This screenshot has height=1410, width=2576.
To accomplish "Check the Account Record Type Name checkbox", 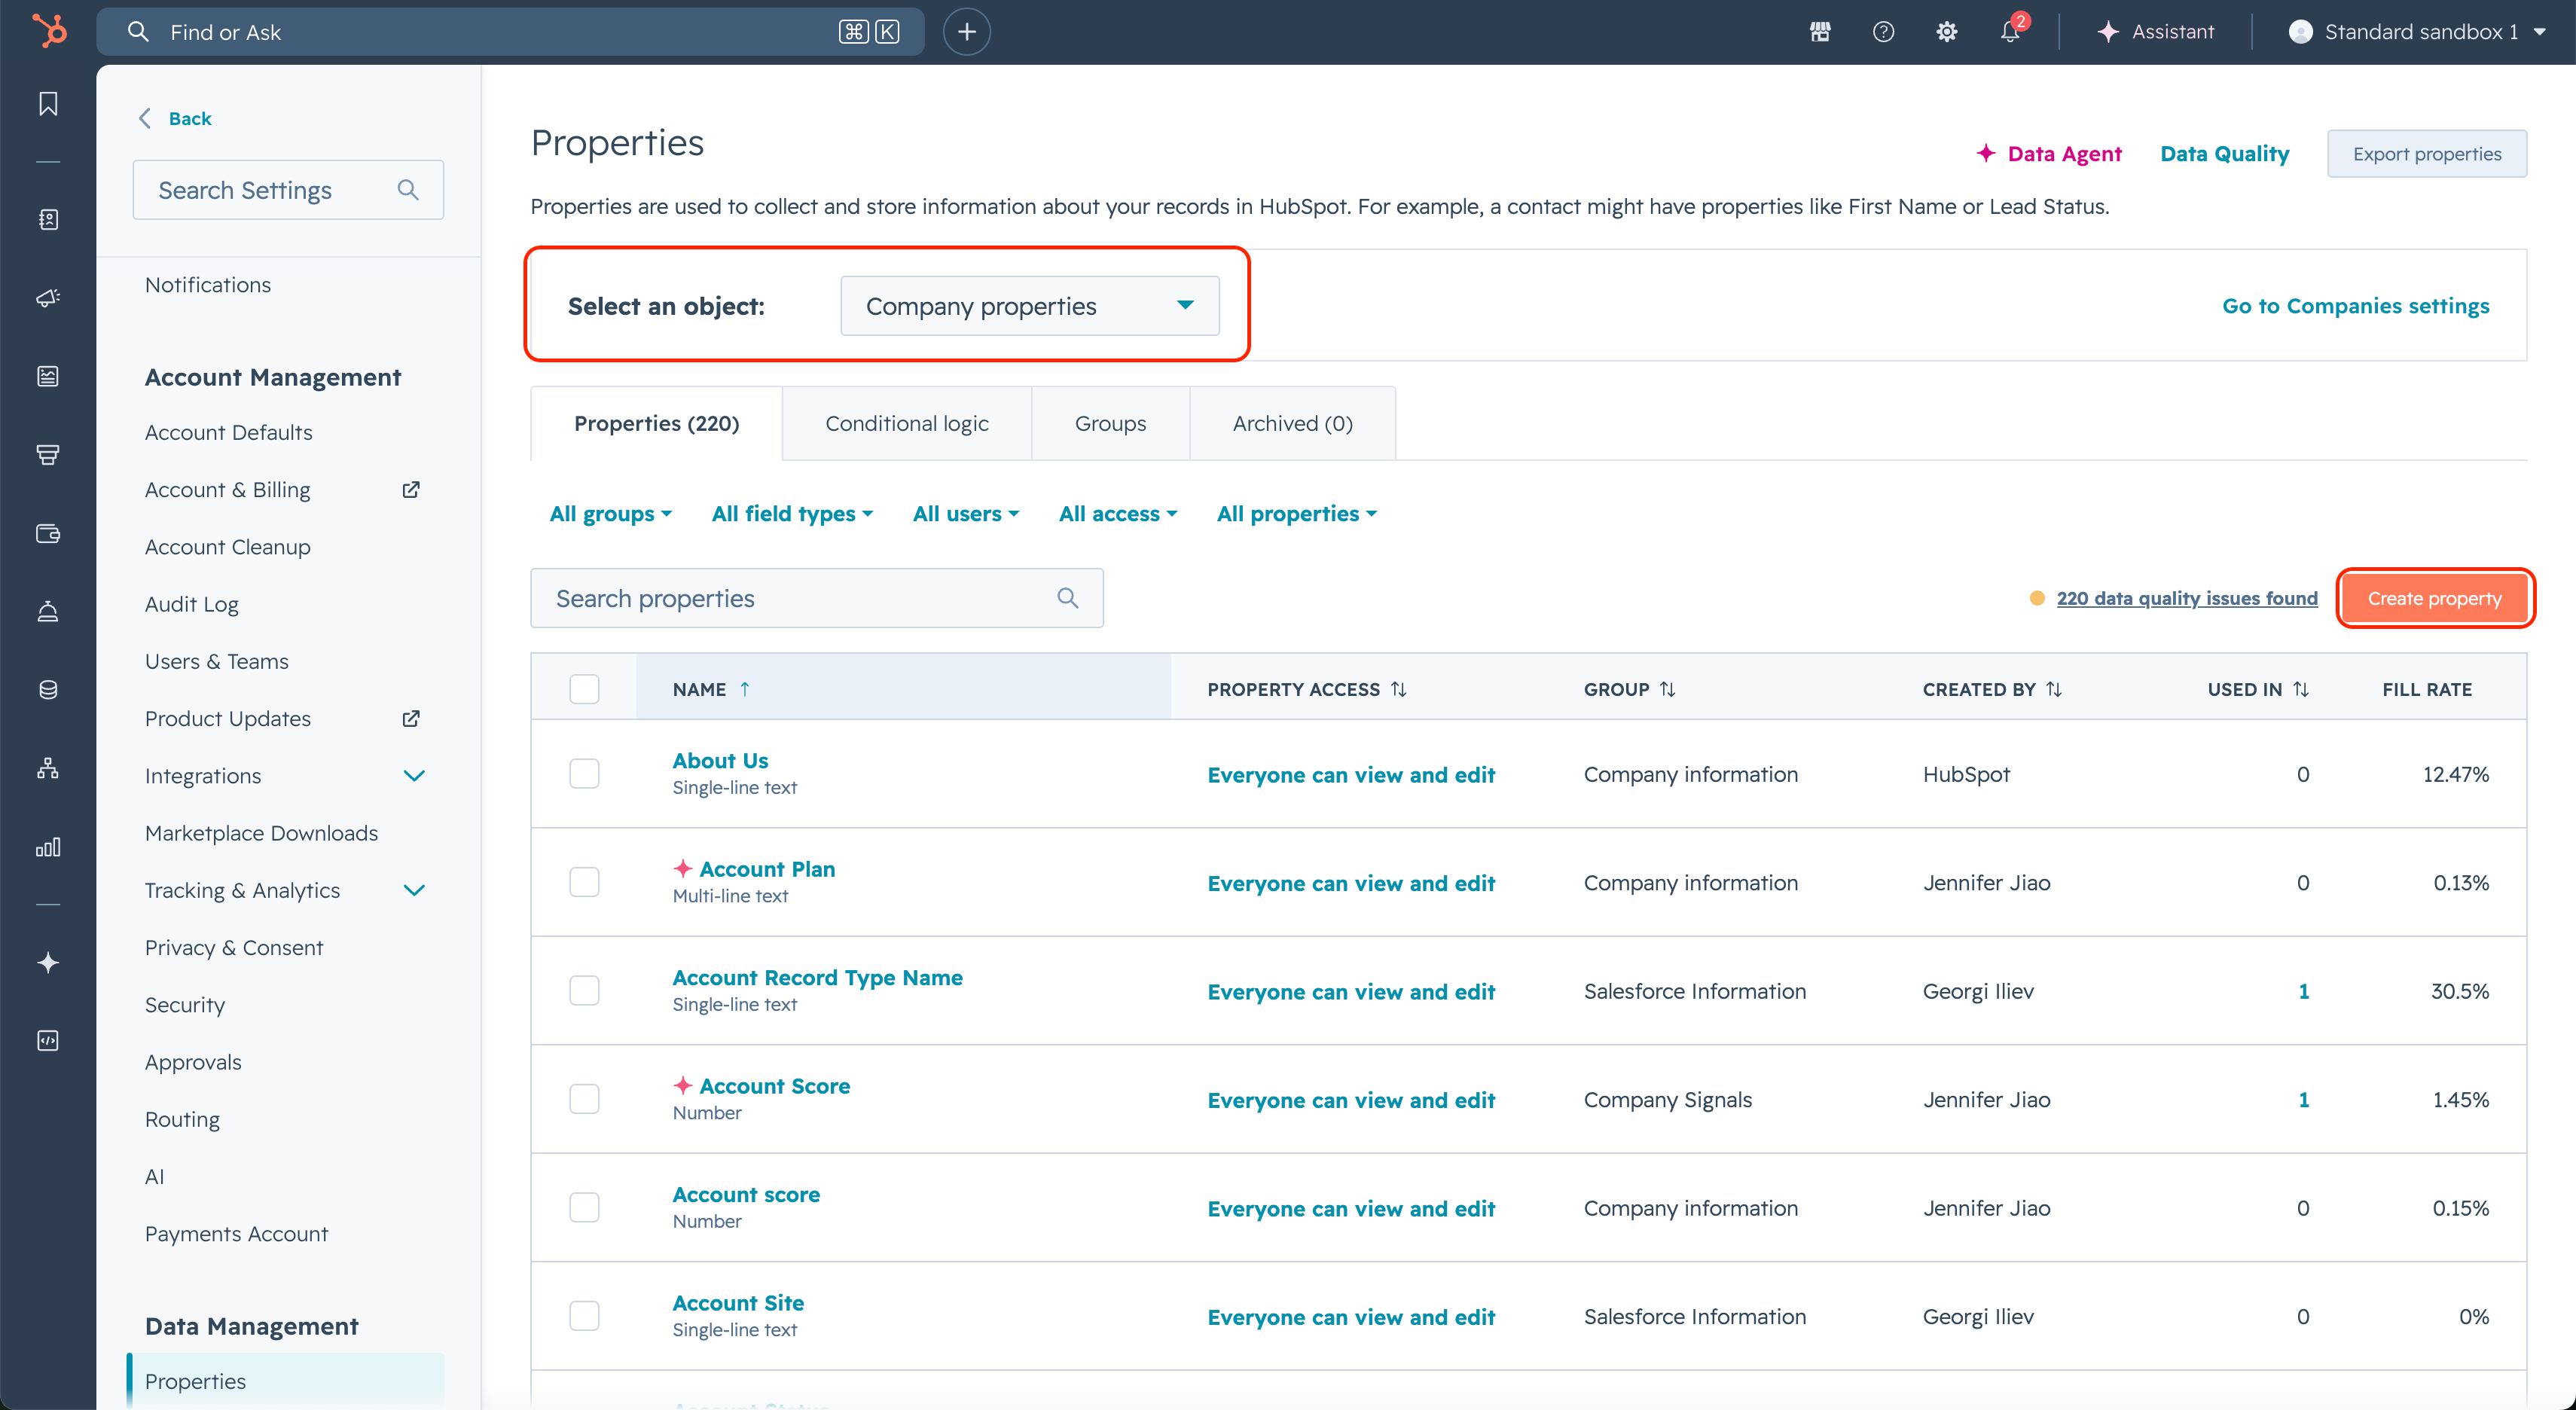I will (584, 990).
